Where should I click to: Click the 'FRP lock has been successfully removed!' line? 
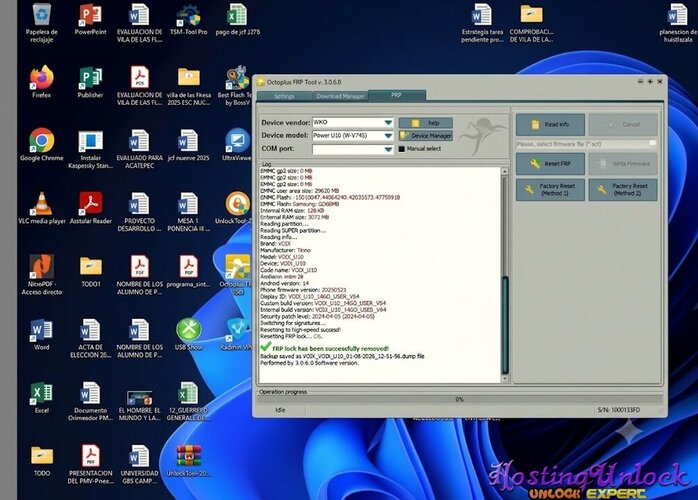click(x=330, y=348)
